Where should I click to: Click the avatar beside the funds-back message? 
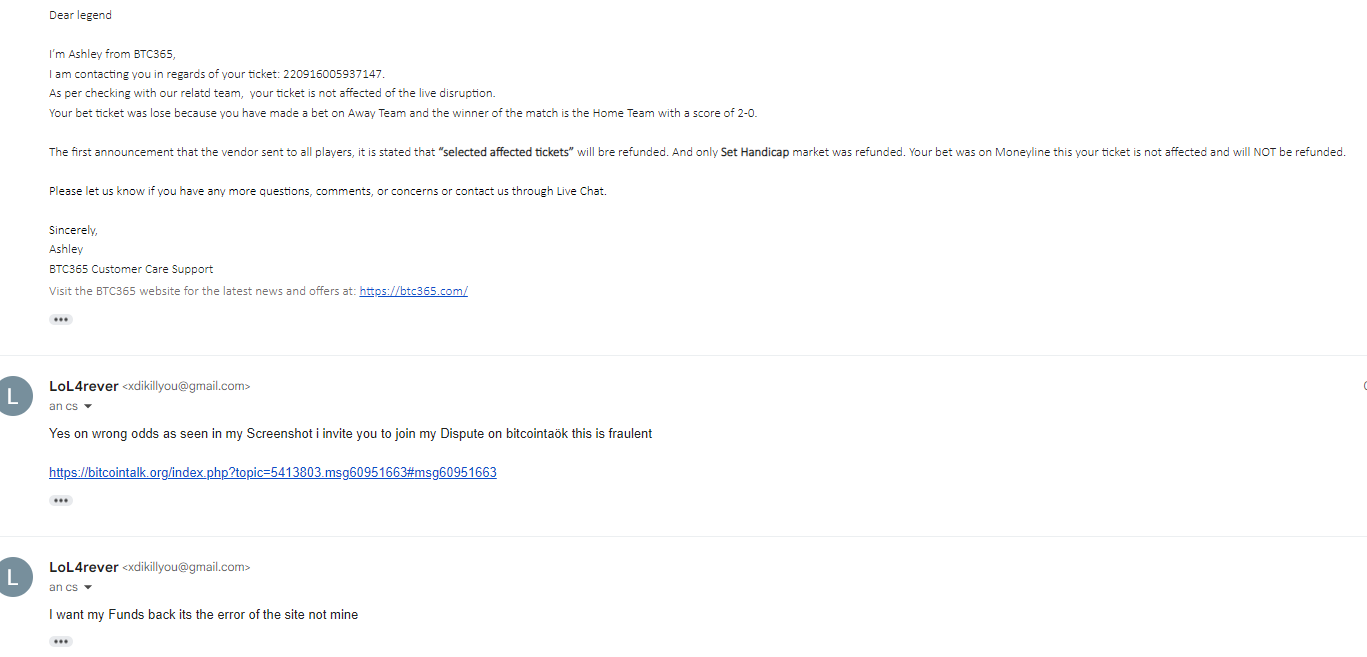(13, 577)
